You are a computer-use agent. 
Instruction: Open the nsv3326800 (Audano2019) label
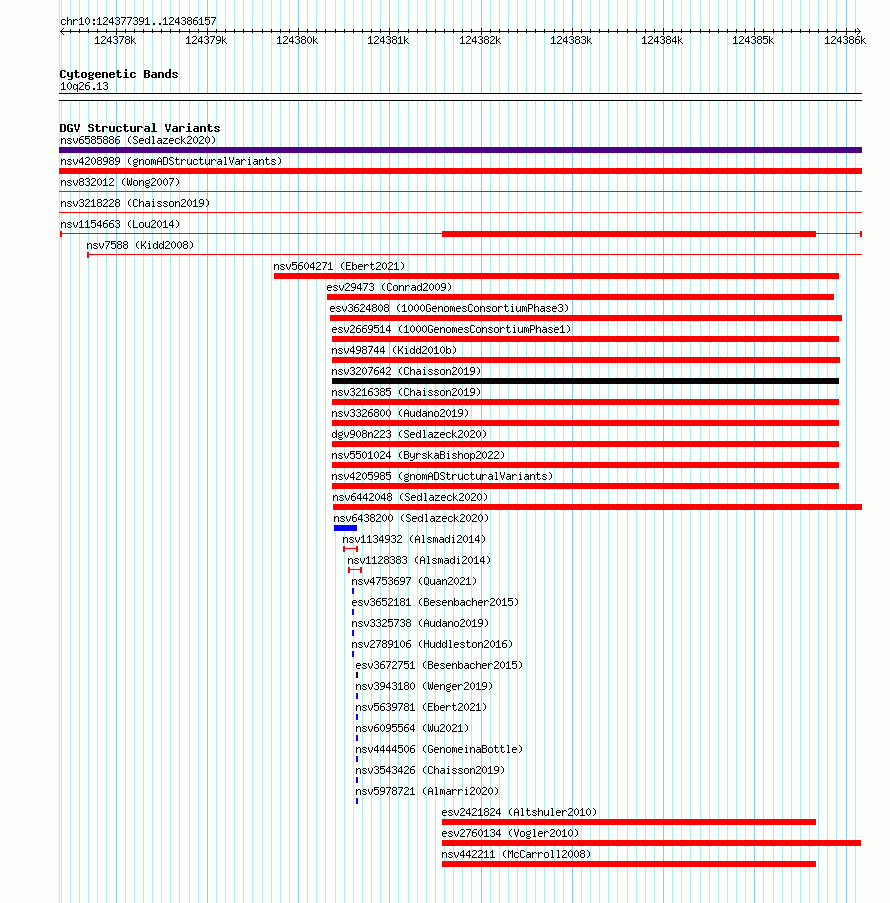tap(400, 413)
